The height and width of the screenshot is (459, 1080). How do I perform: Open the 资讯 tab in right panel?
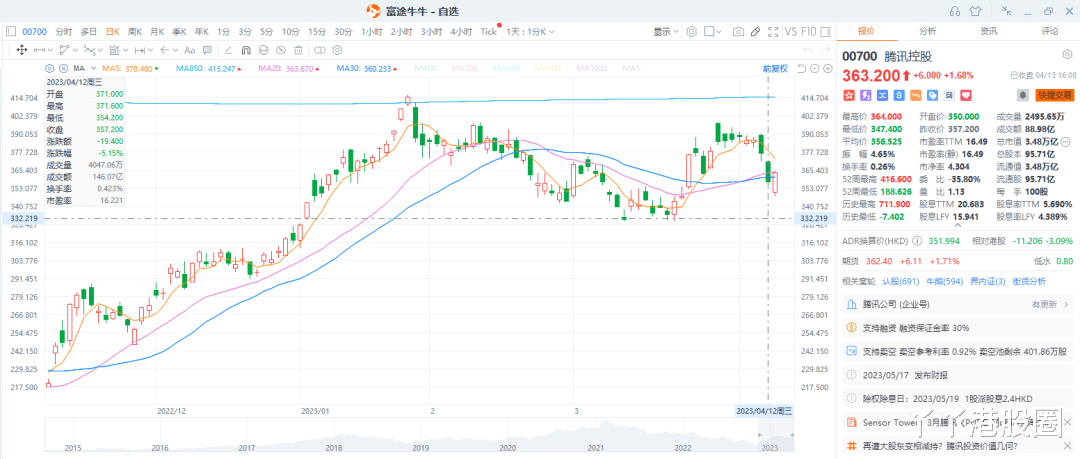click(988, 31)
